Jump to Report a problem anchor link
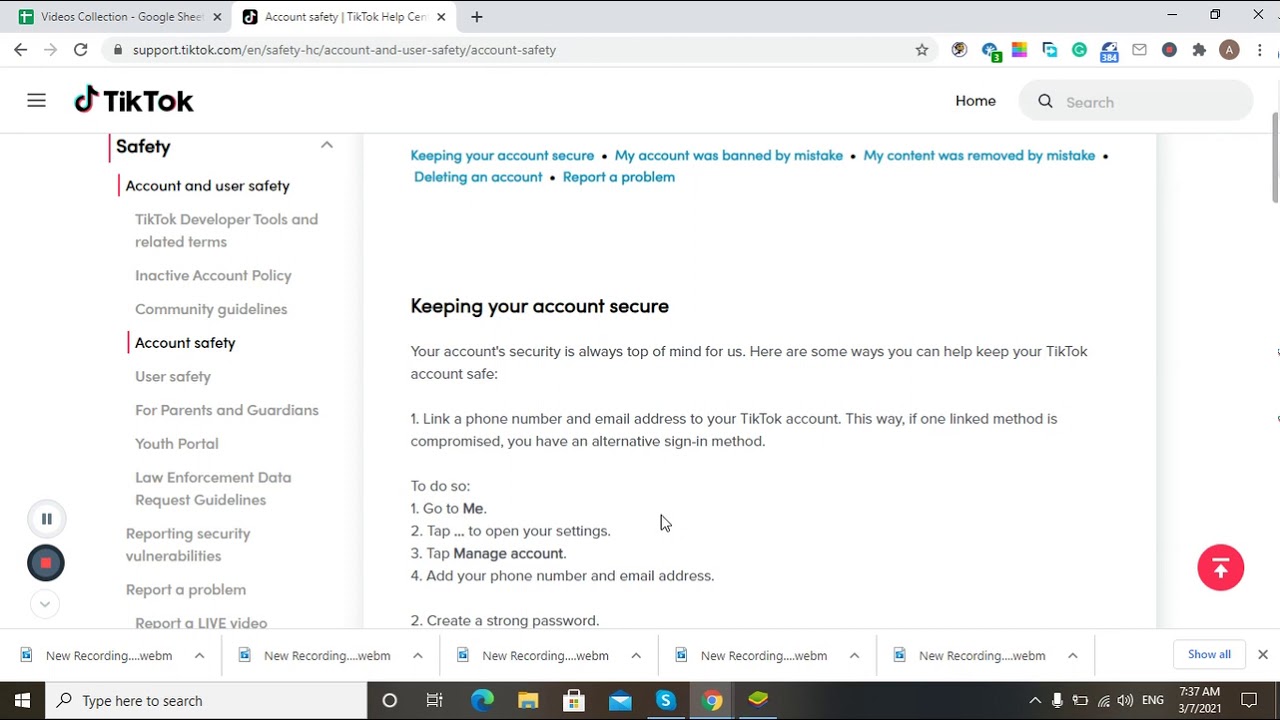Screen dimensions: 1280x720 [x=619, y=177]
